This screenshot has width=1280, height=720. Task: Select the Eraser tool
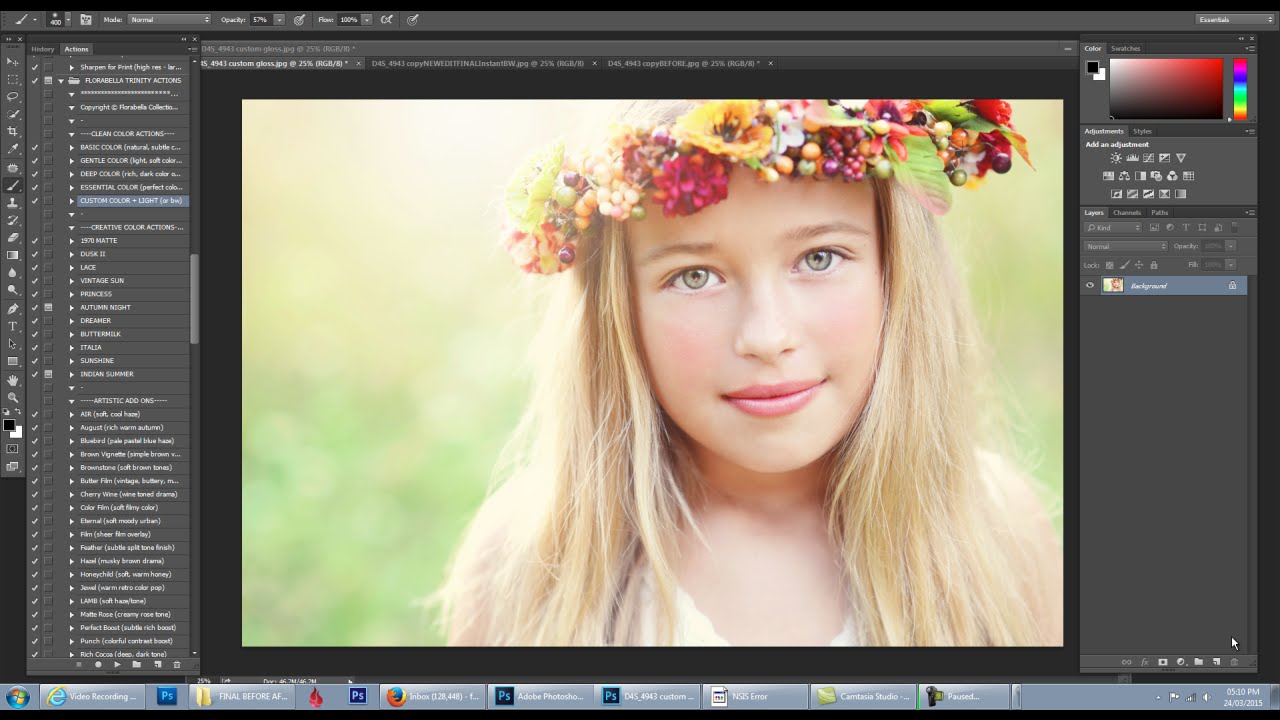[x=13, y=238]
